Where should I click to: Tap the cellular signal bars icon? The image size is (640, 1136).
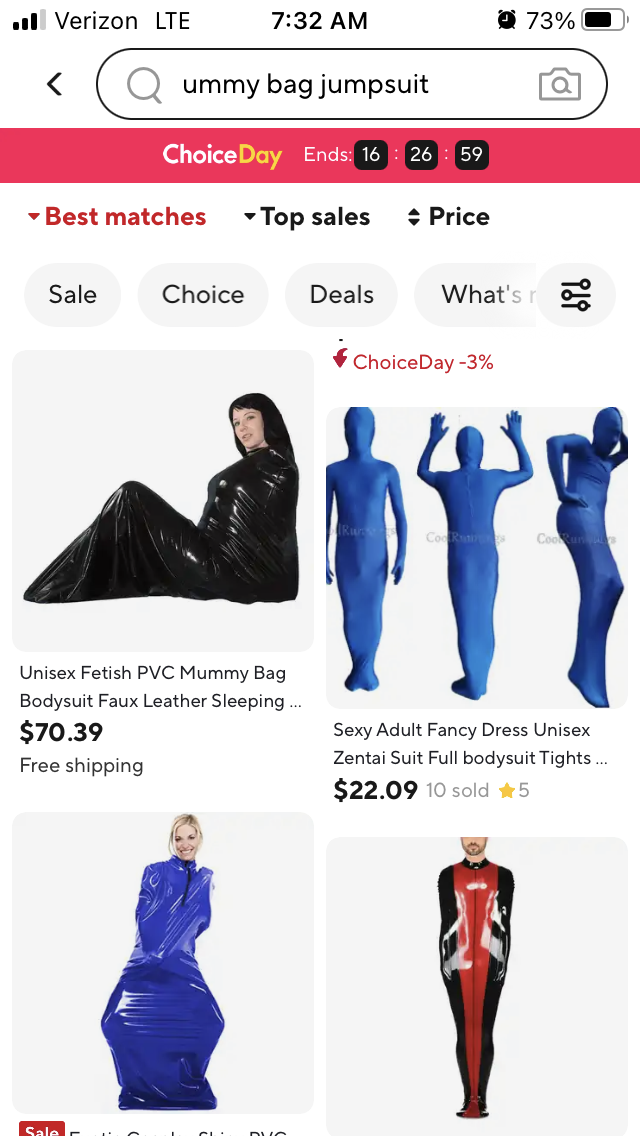30,20
